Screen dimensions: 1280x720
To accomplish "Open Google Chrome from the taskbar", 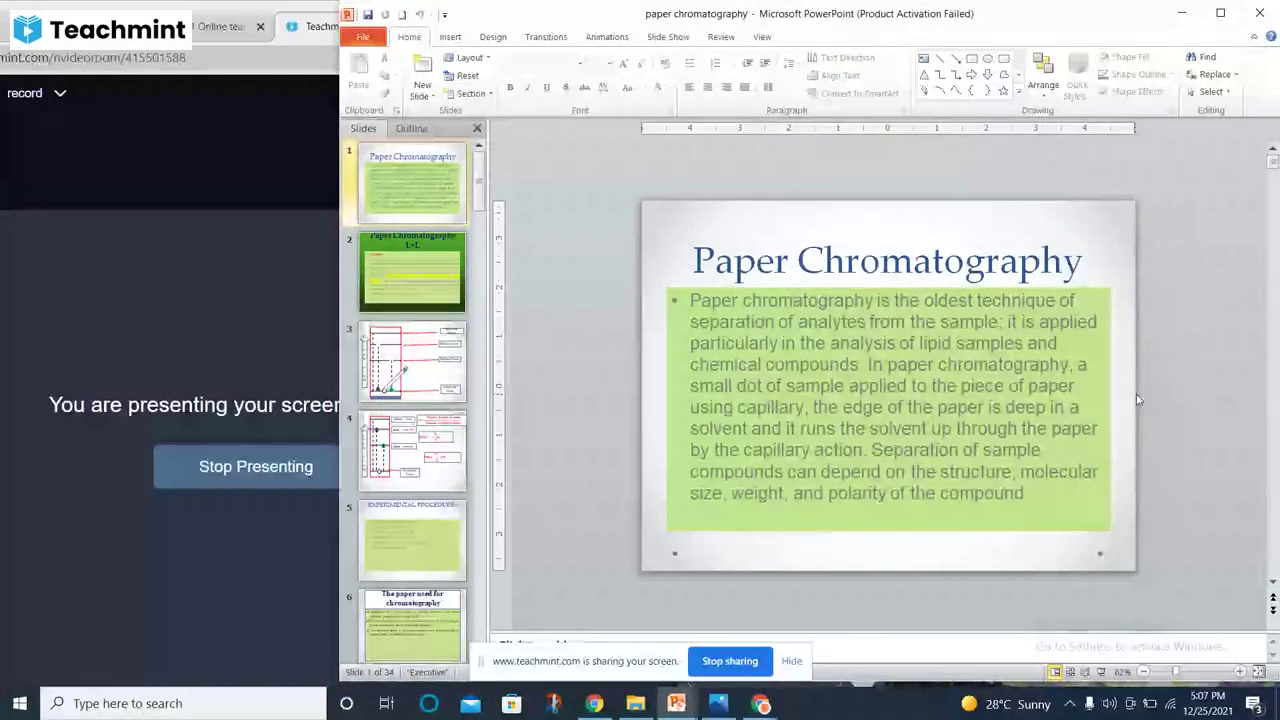I will coord(594,704).
